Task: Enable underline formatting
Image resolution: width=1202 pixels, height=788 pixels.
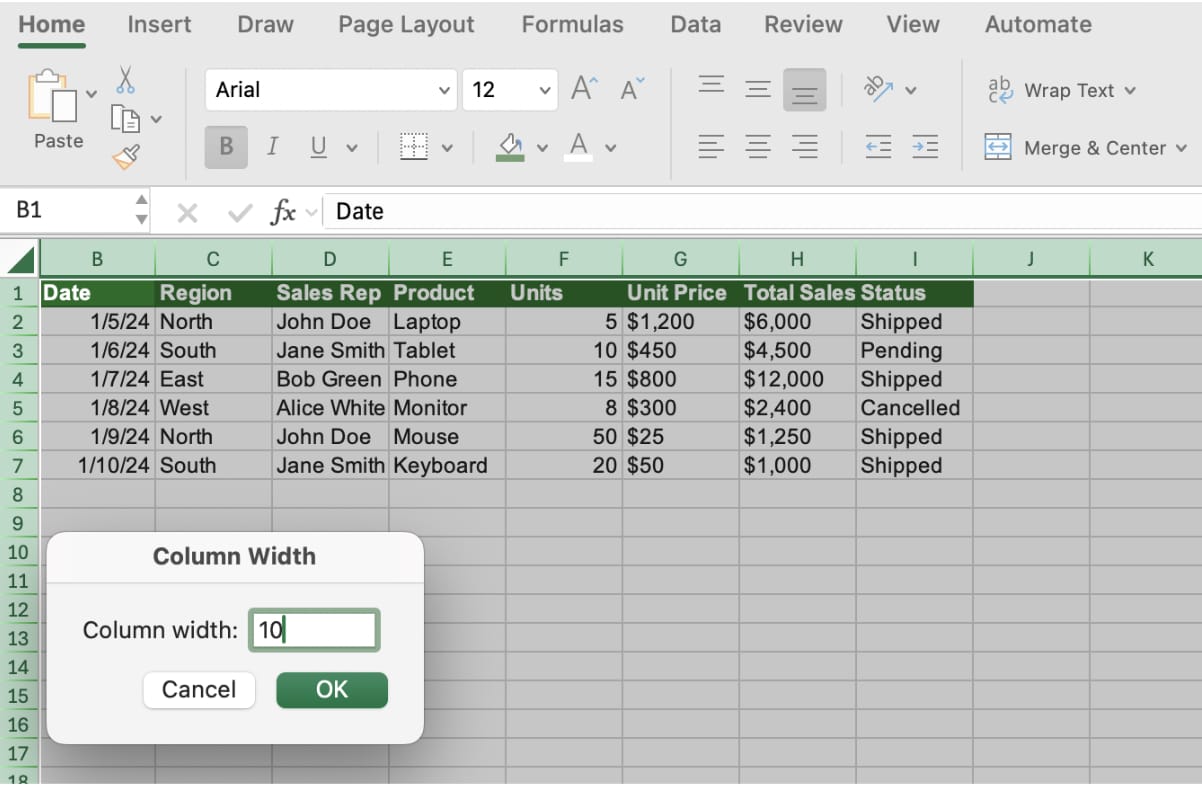Action: click(316, 147)
